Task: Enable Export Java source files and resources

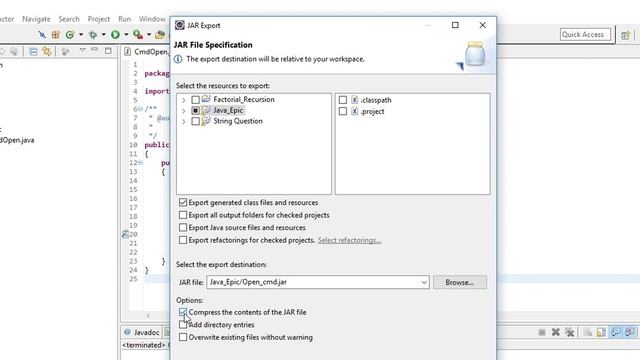Action: tap(183, 227)
